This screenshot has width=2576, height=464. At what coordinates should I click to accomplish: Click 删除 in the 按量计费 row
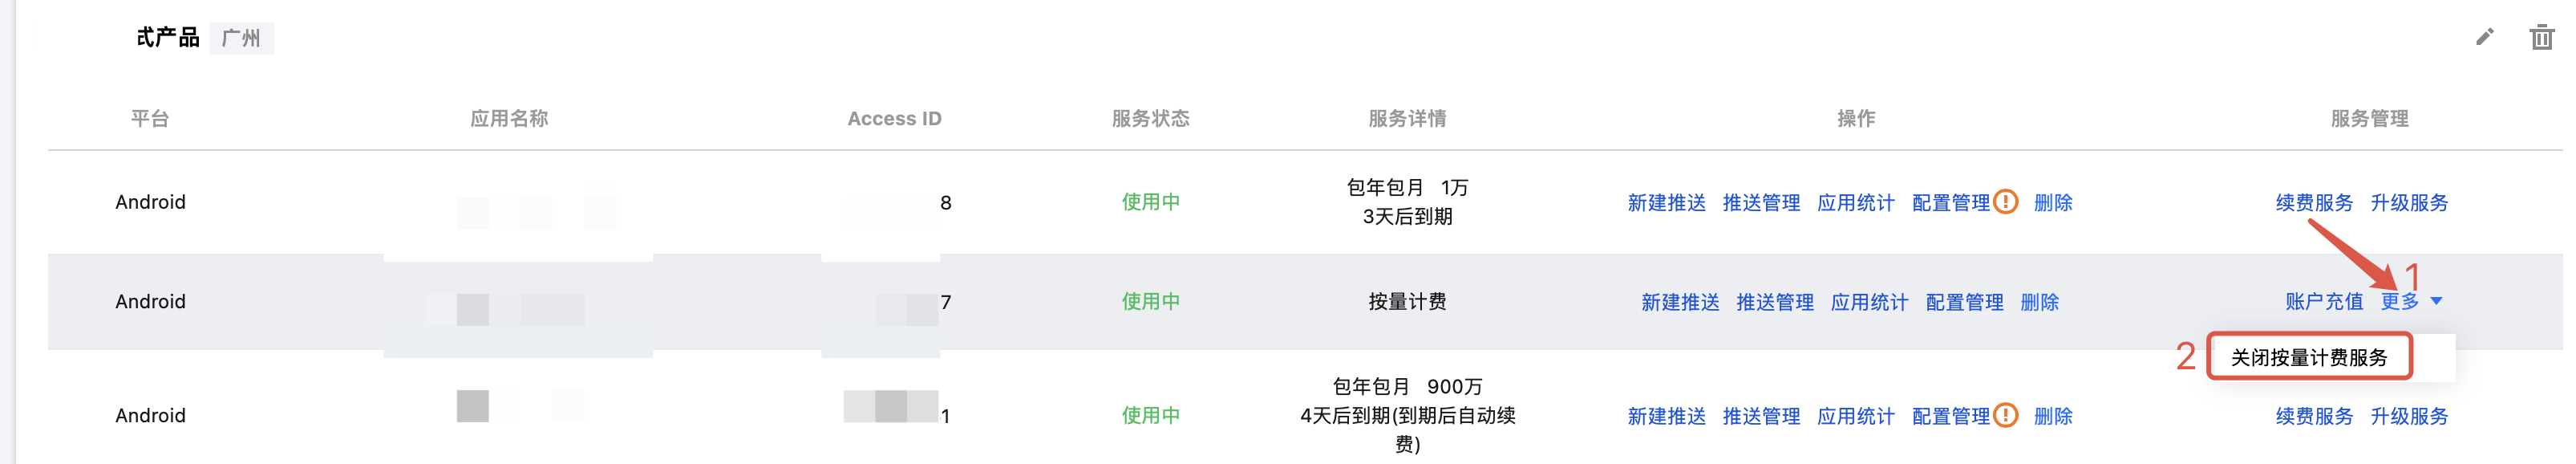(2039, 302)
